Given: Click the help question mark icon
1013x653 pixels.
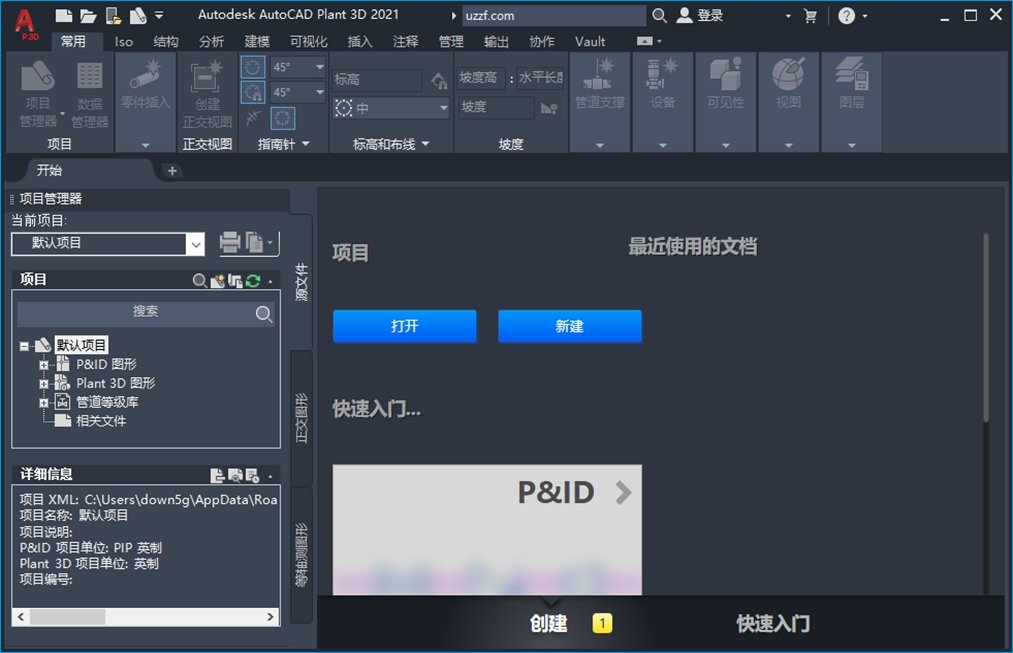Looking at the screenshot, I should pyautogui.click(x=846, y=16).
